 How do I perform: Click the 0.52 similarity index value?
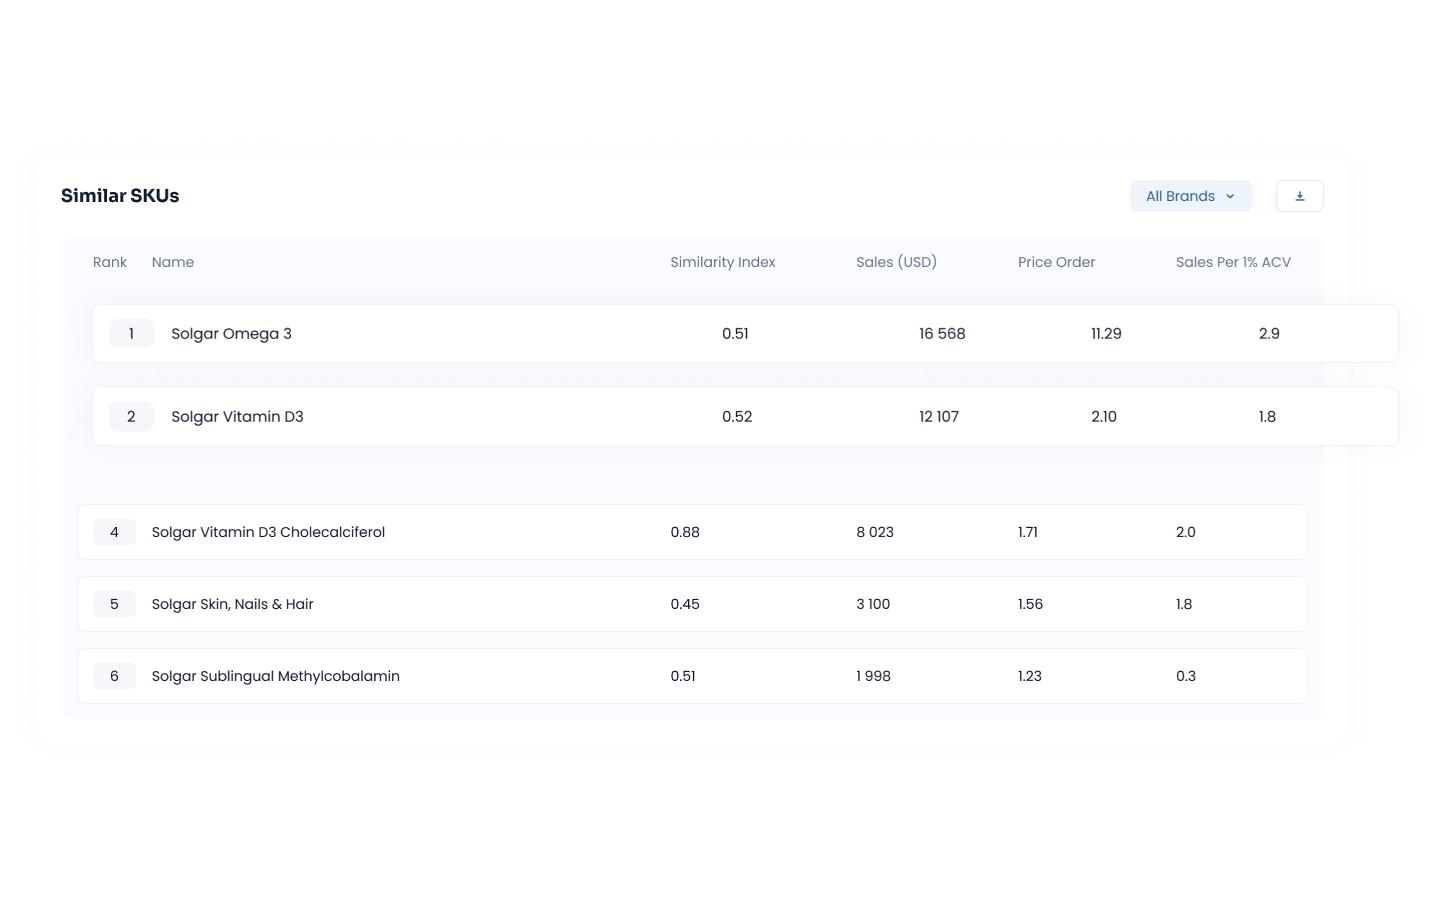point(737,417)
